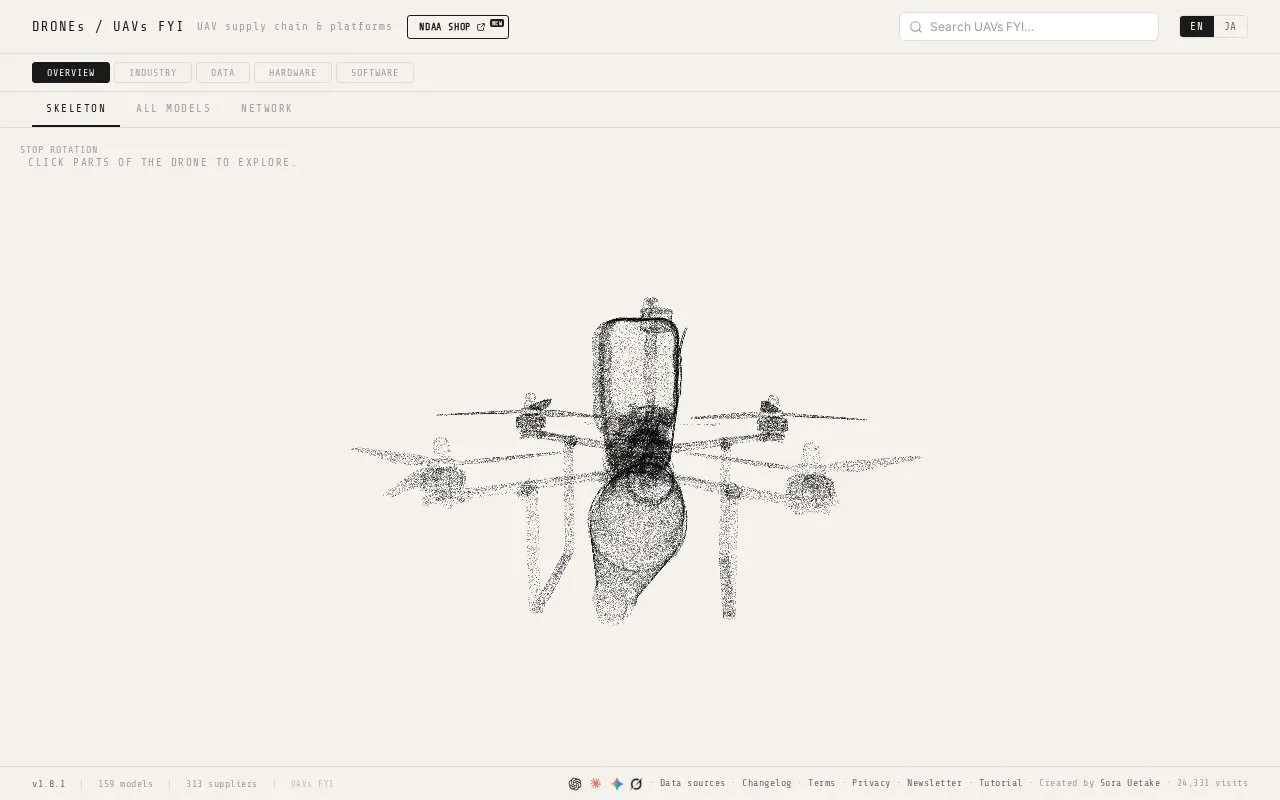Open the Software tab
1280x800 pixels.
(x=375, y=72)
